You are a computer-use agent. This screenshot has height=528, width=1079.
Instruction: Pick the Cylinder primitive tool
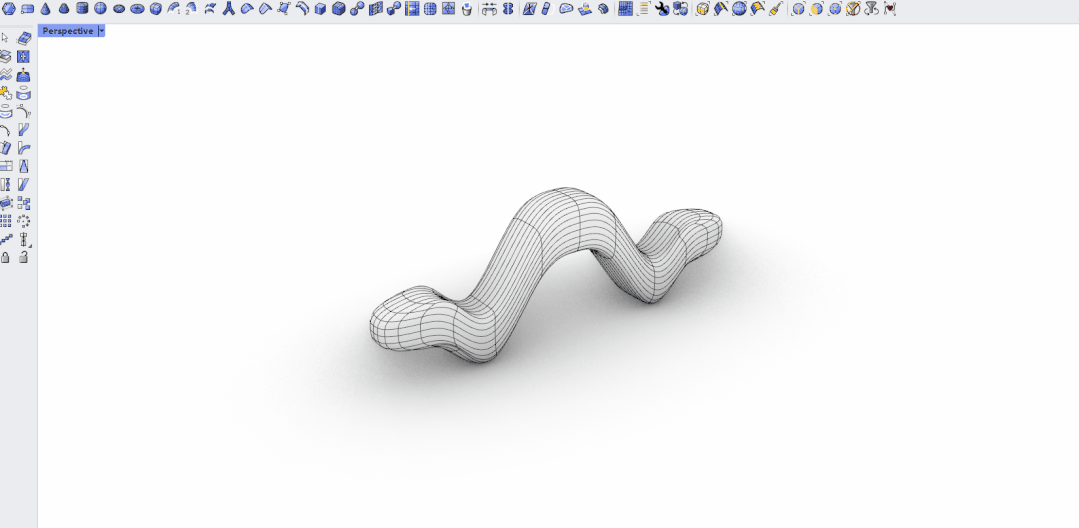(x=82, y=9)
